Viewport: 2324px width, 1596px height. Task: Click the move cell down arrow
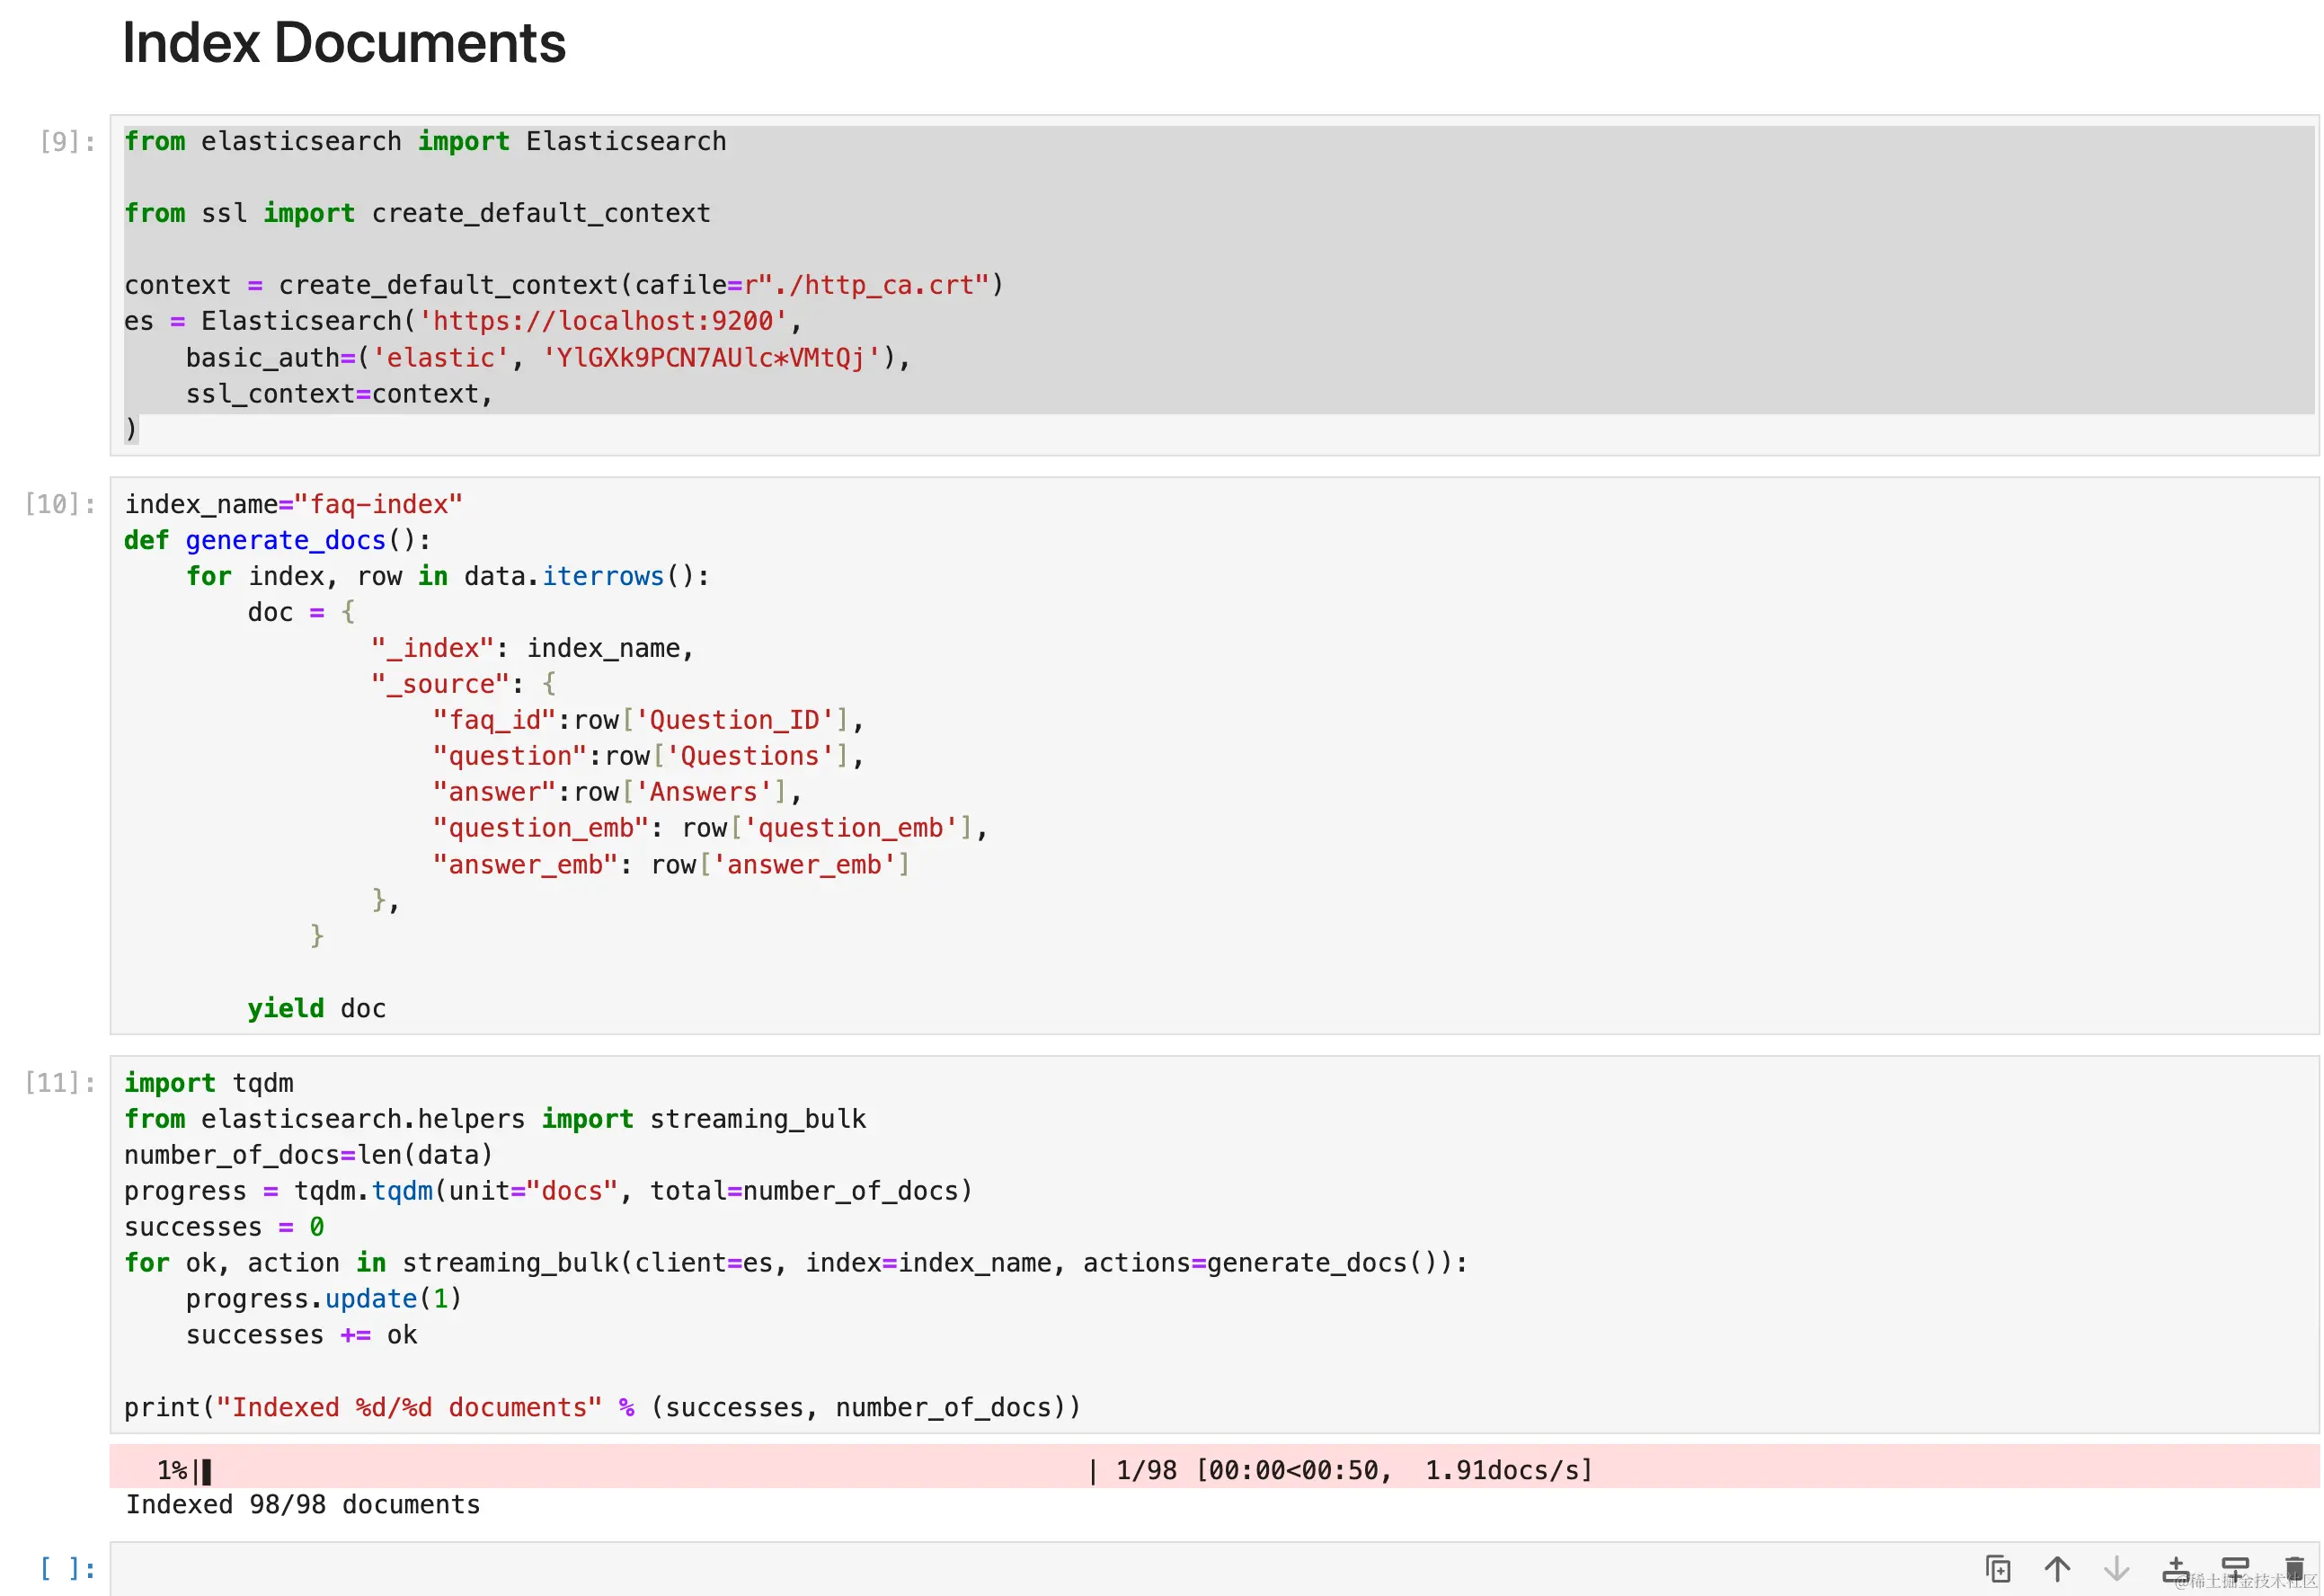click(2116, 1569)
